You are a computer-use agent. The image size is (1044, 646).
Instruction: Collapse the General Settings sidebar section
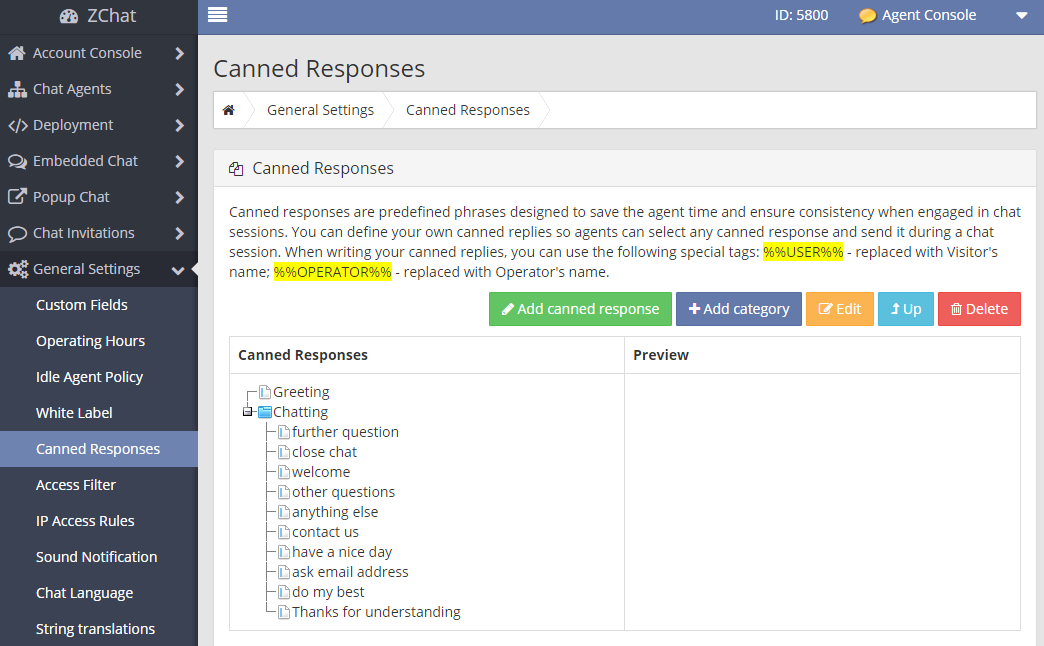pyautogui.click(x=178, y=269)
